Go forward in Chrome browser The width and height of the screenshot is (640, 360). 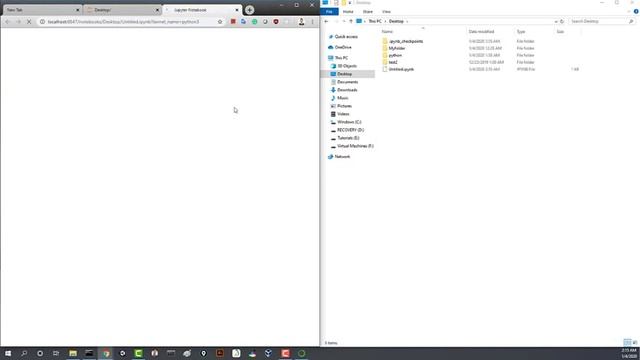click(18, 22)
